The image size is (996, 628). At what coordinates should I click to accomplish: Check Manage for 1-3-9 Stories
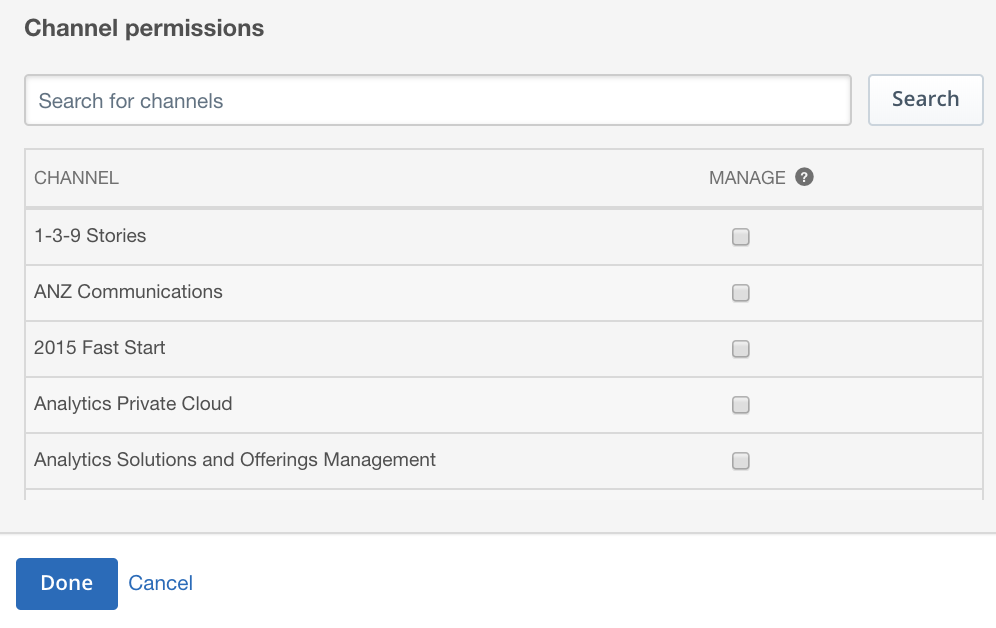pos(741,237)
